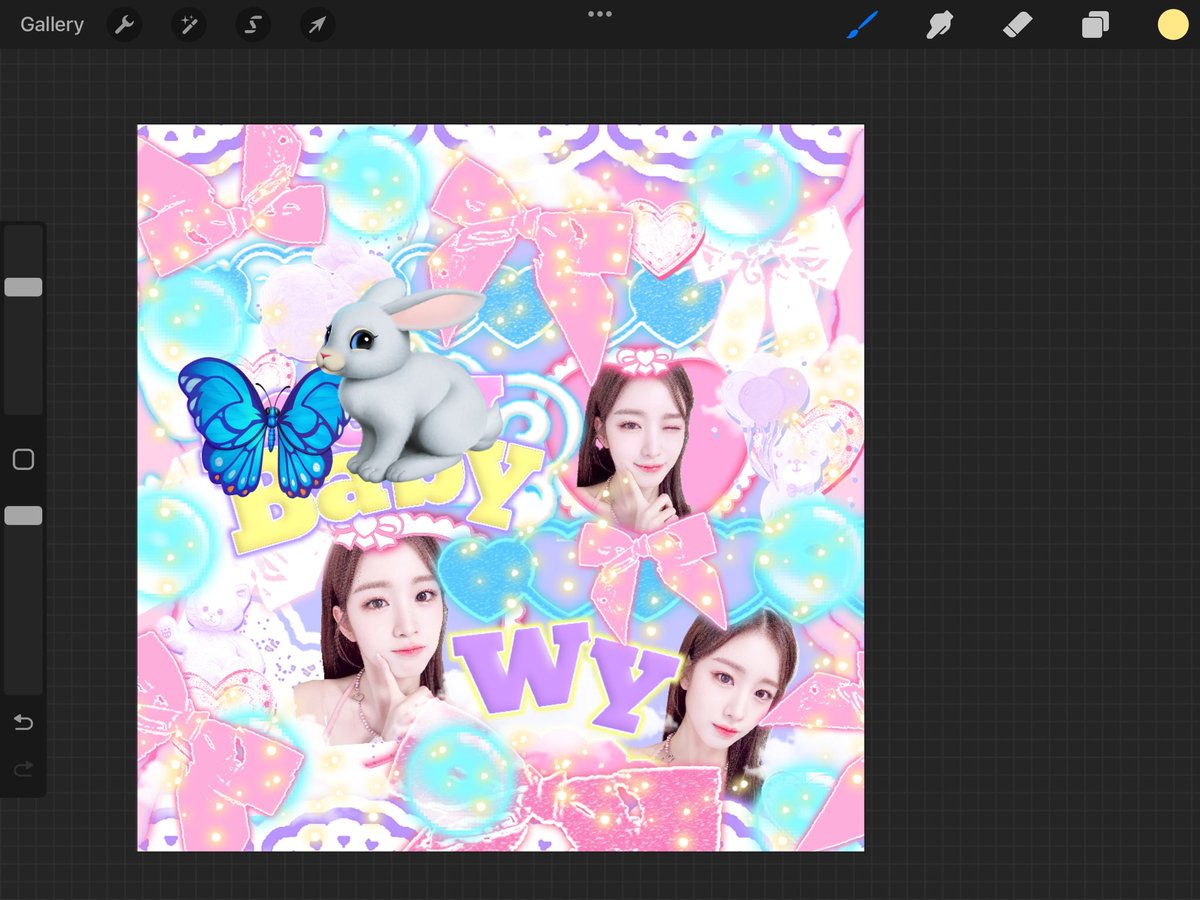Expand Actions menu from the wrench
1200x900 pixels.
(124, 24)
